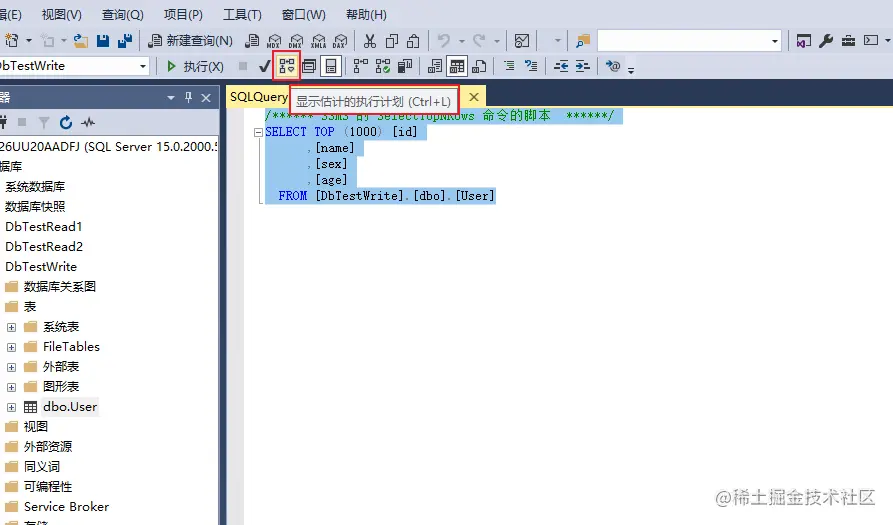This screenshot has height=525, width=893.
Task: Open a new XMLA query
Action: click(318, 41)
